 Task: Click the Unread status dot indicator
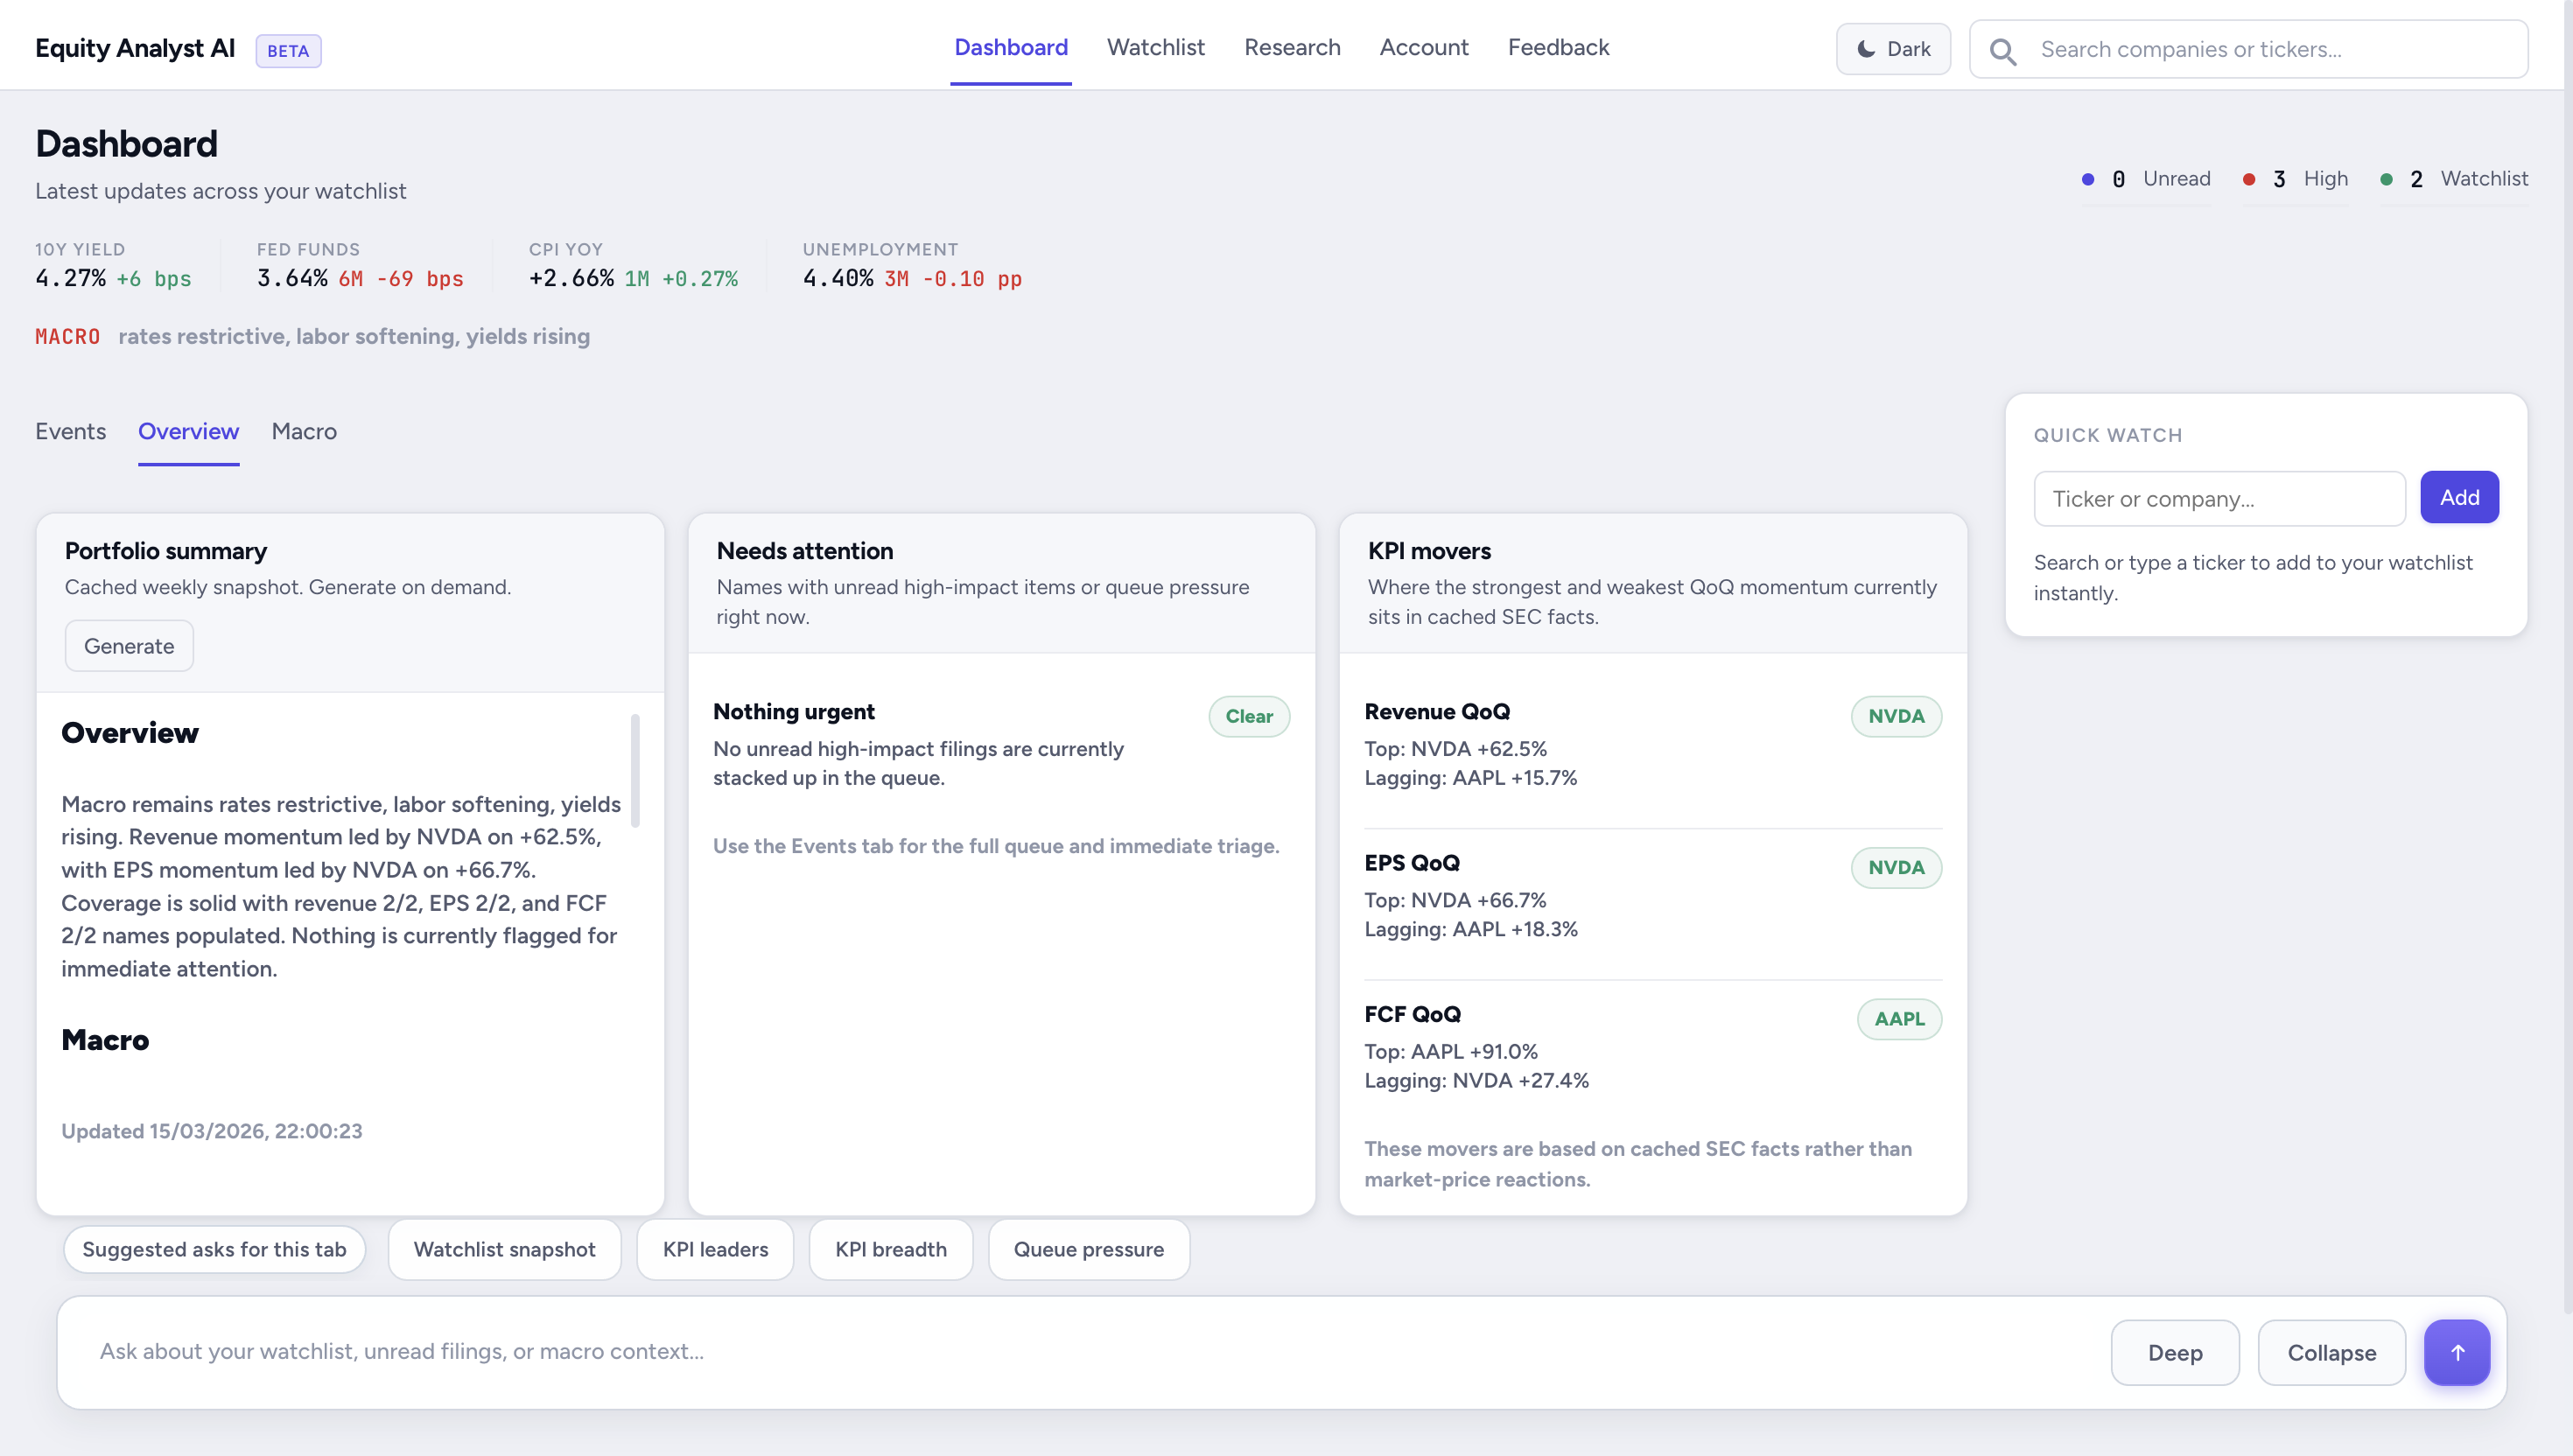(2088, 178)
